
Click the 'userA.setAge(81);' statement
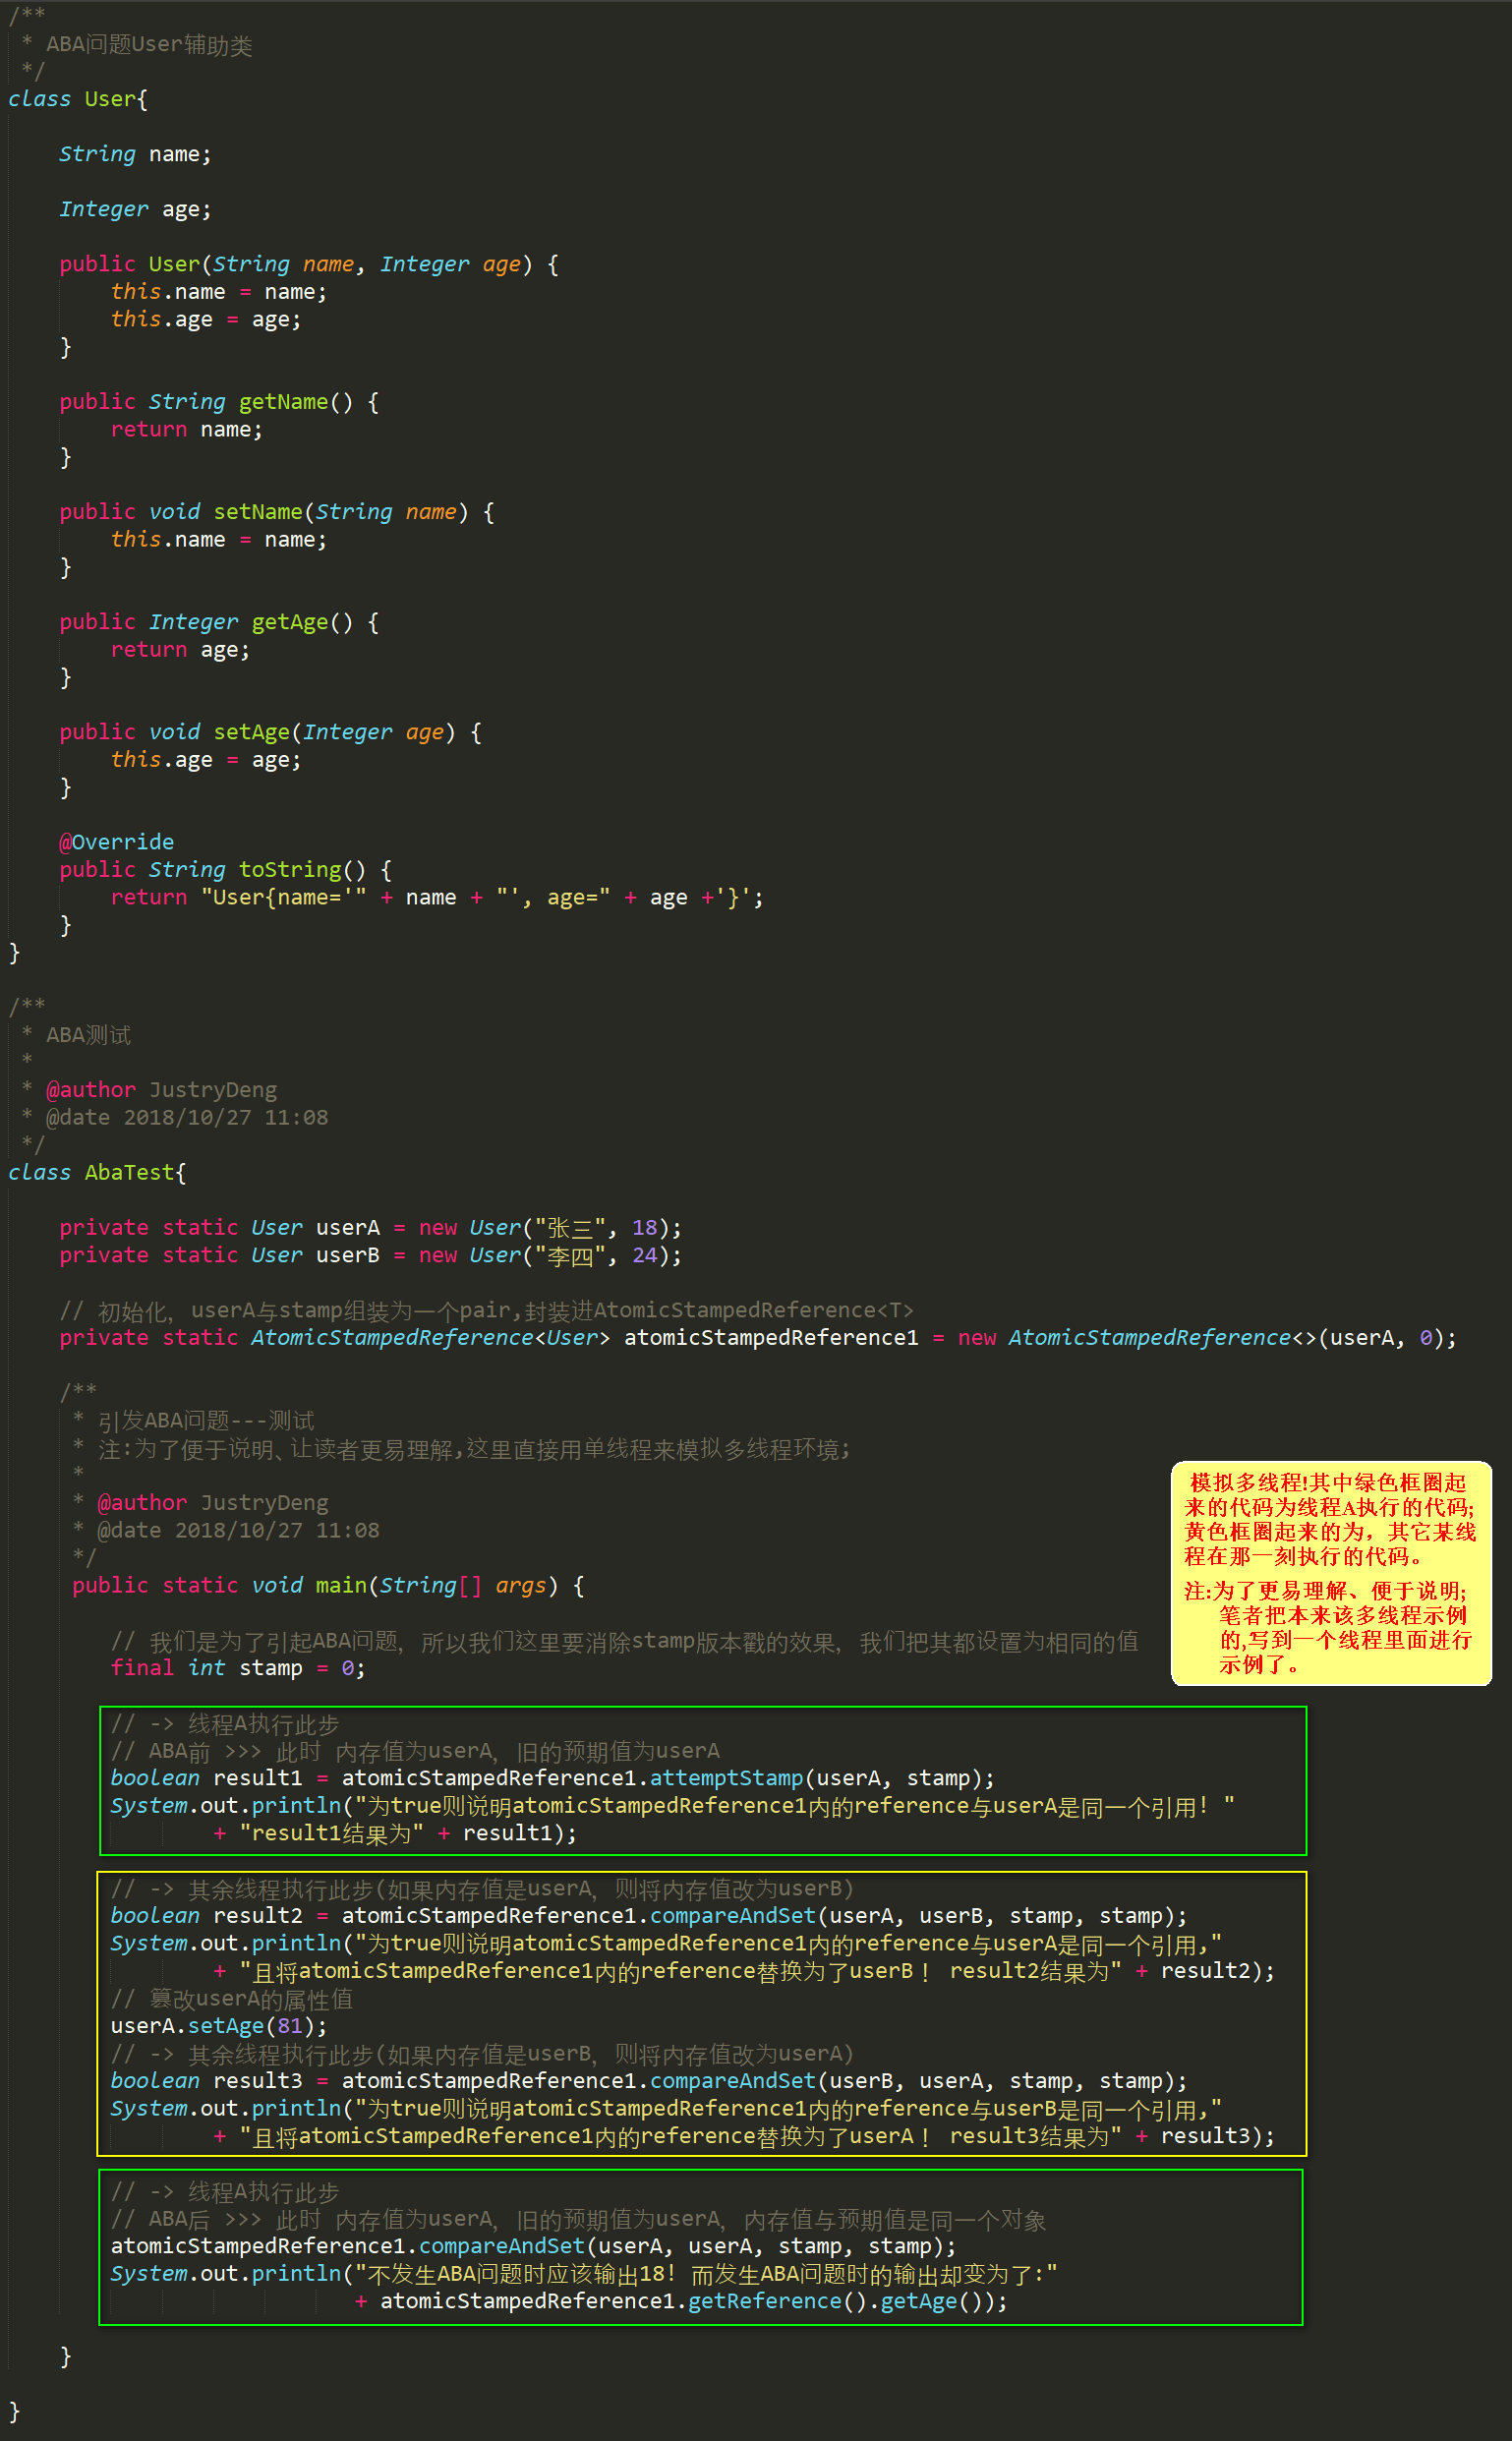tap(219, 2025)
